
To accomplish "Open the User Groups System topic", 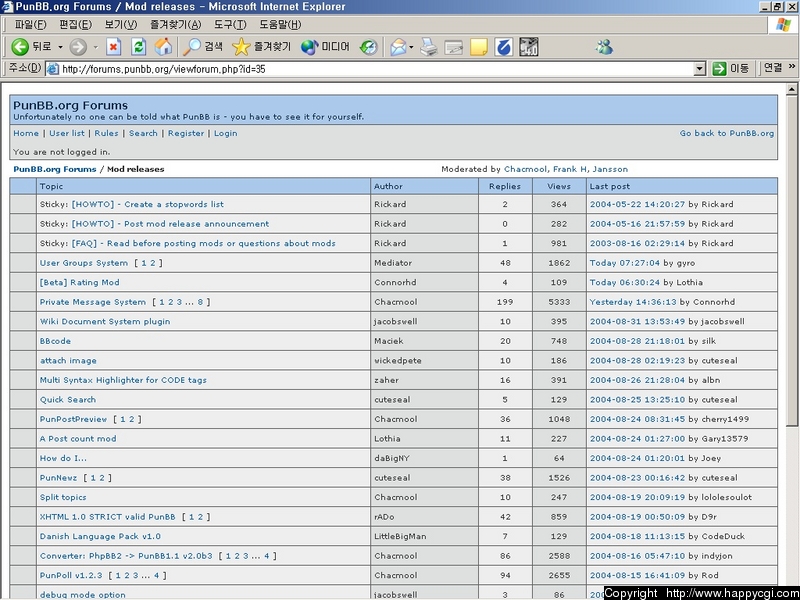I will tap(84, 263).
